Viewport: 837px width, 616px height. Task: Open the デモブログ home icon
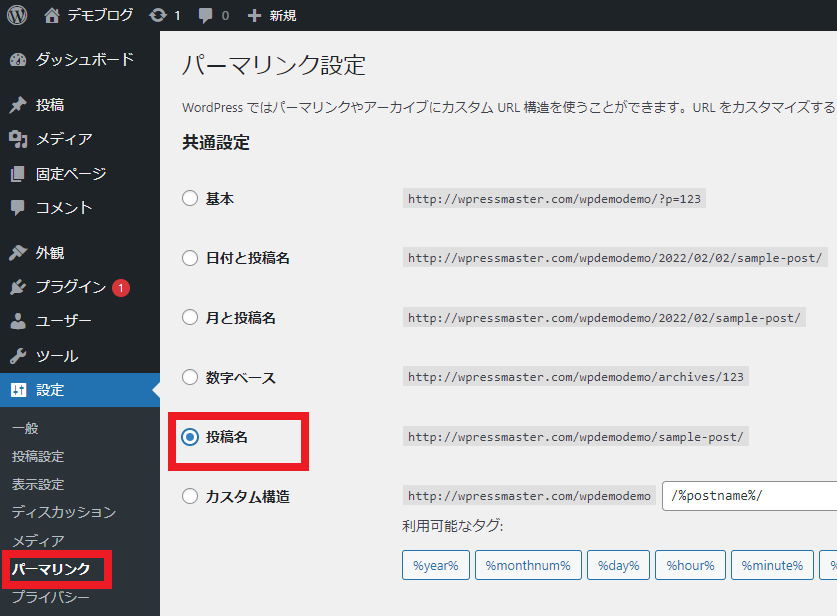click(52, 15)
